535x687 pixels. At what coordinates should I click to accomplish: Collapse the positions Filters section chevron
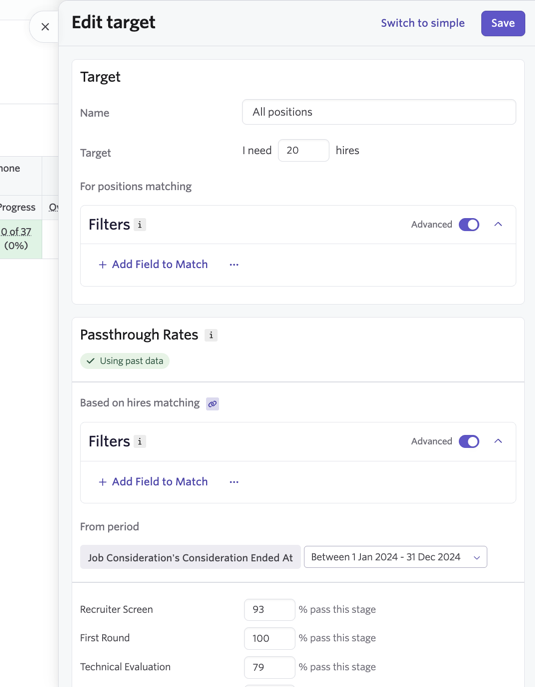pos(498,224)
